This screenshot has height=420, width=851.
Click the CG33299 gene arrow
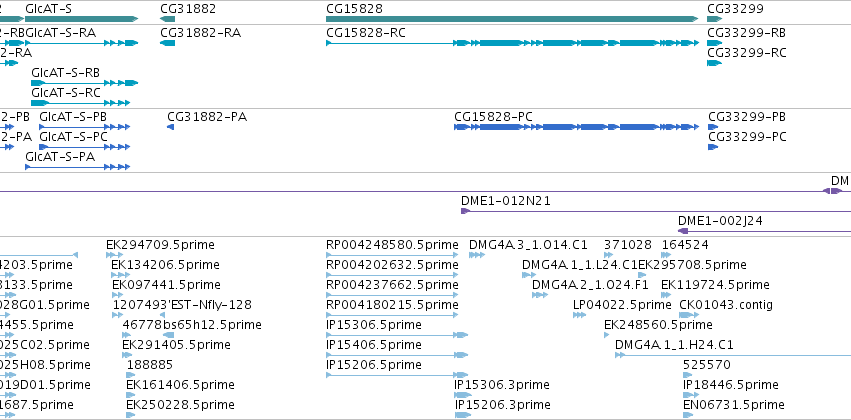point(714,19)
